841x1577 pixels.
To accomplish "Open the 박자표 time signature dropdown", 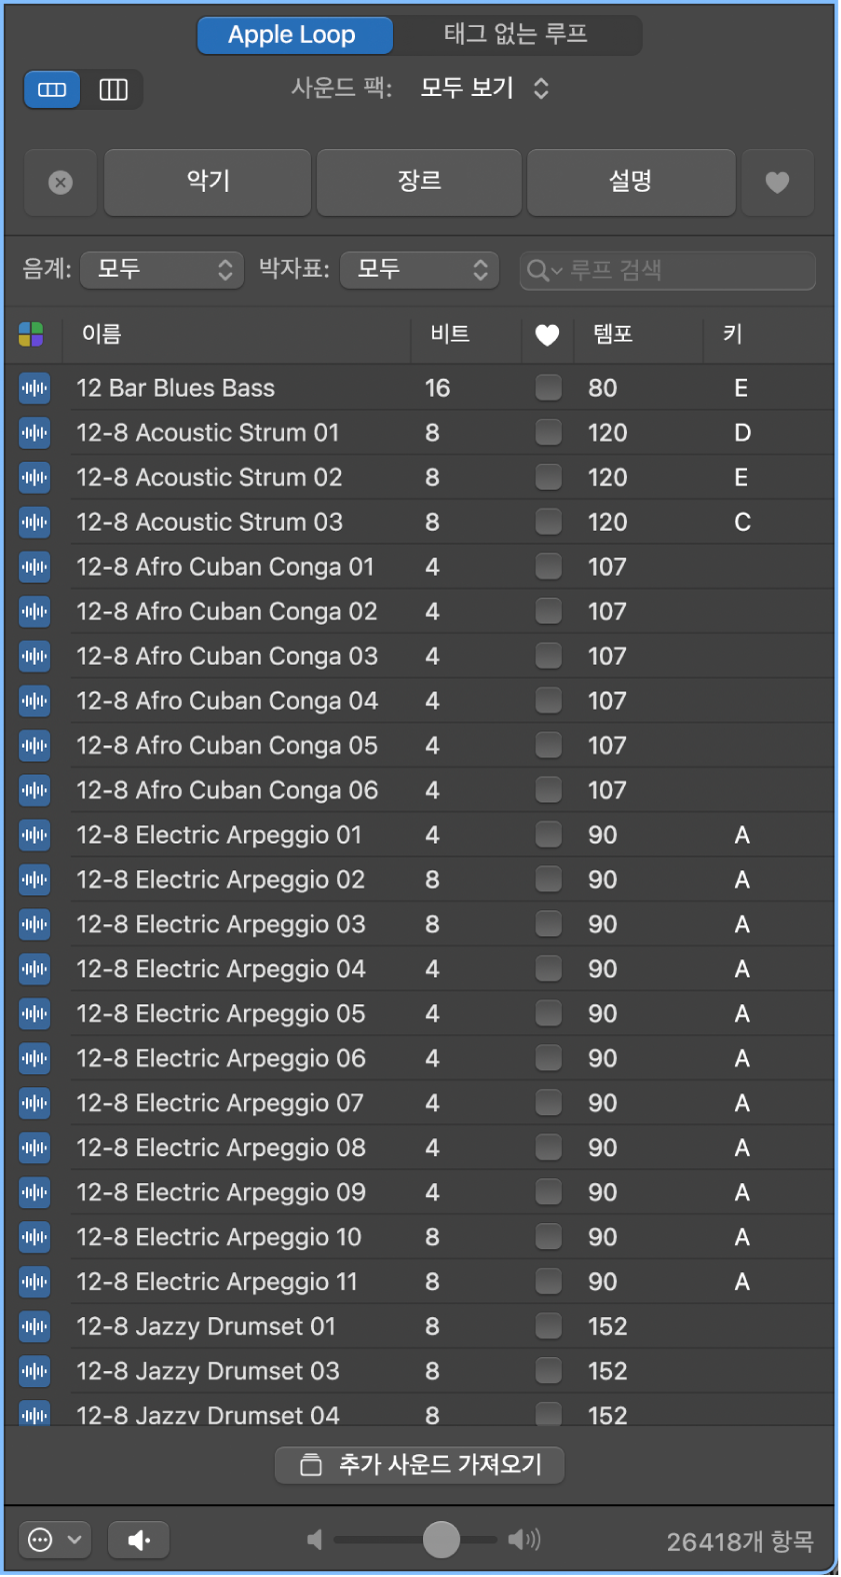I will click(x=420, y=269).
